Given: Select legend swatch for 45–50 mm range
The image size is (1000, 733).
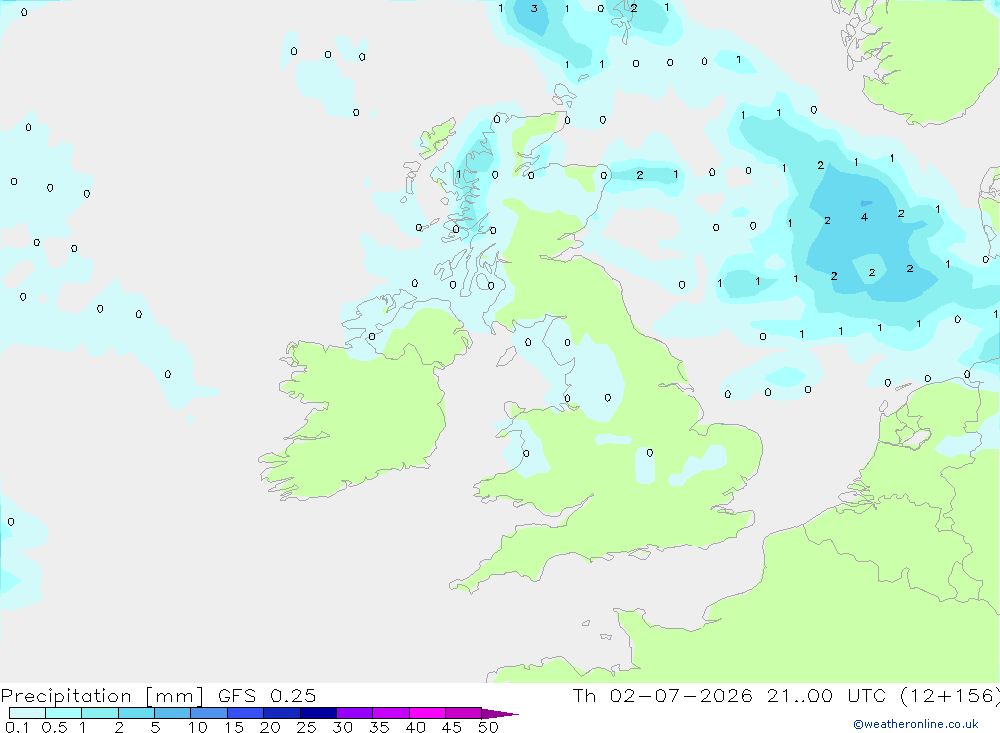Looking at the screenshot, I should [x=464, y=713].
